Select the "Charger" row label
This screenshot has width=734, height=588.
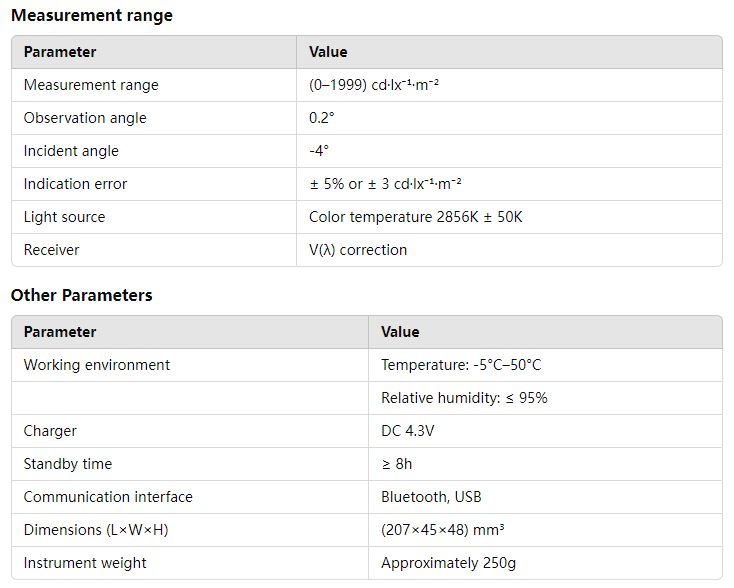pos(50,431)
